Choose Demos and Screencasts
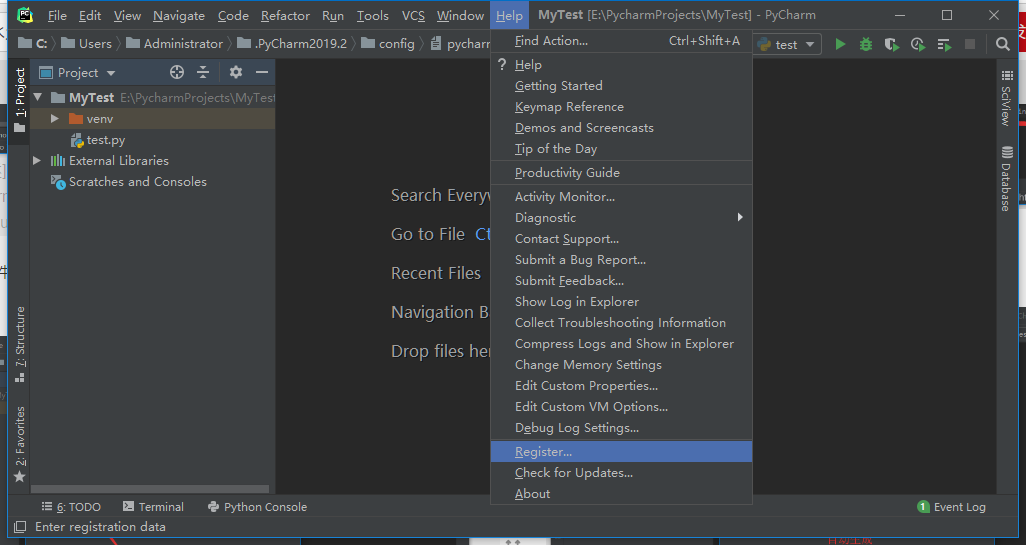 (x=621, y=127)
